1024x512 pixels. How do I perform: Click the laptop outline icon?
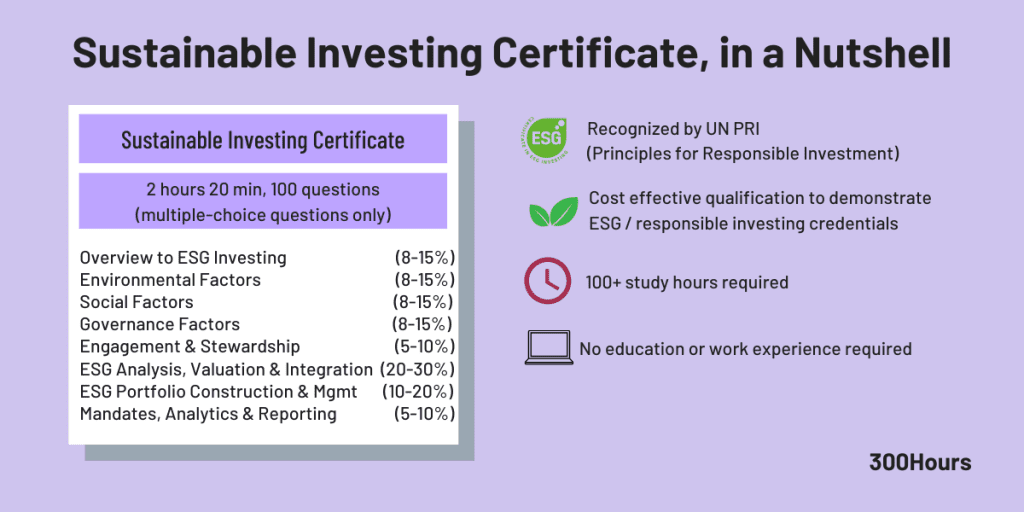click(548, 347)
